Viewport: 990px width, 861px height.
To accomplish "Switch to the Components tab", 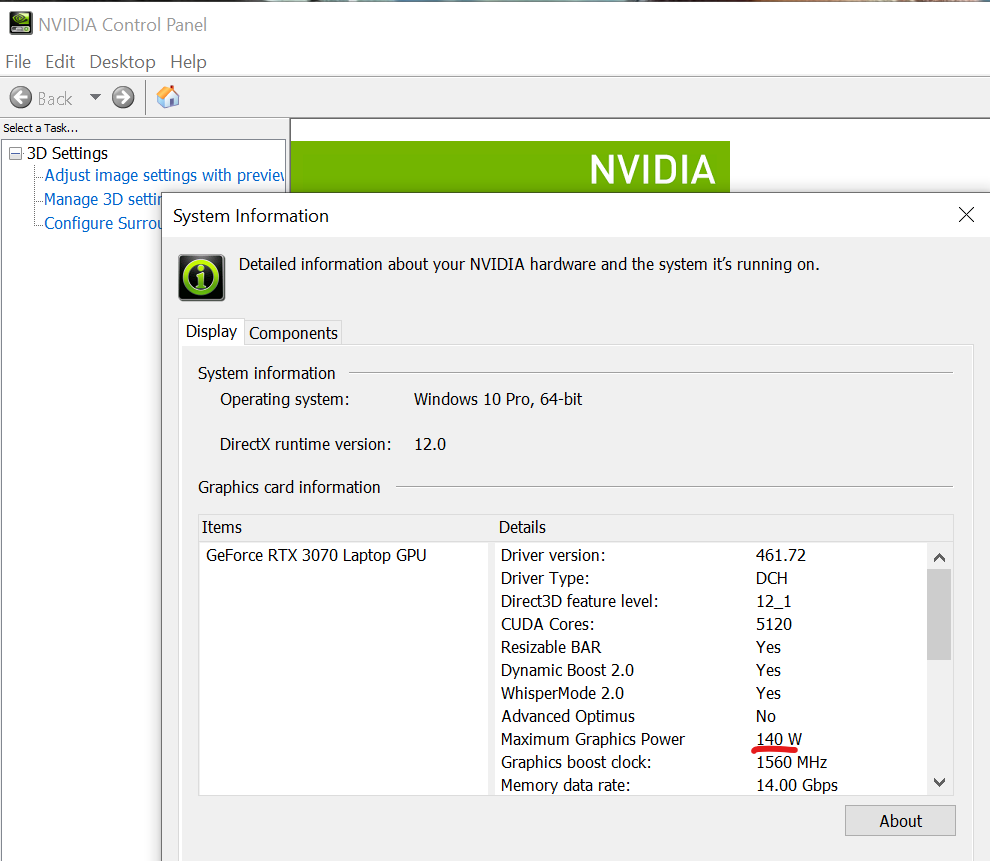I will pos(294,333).
